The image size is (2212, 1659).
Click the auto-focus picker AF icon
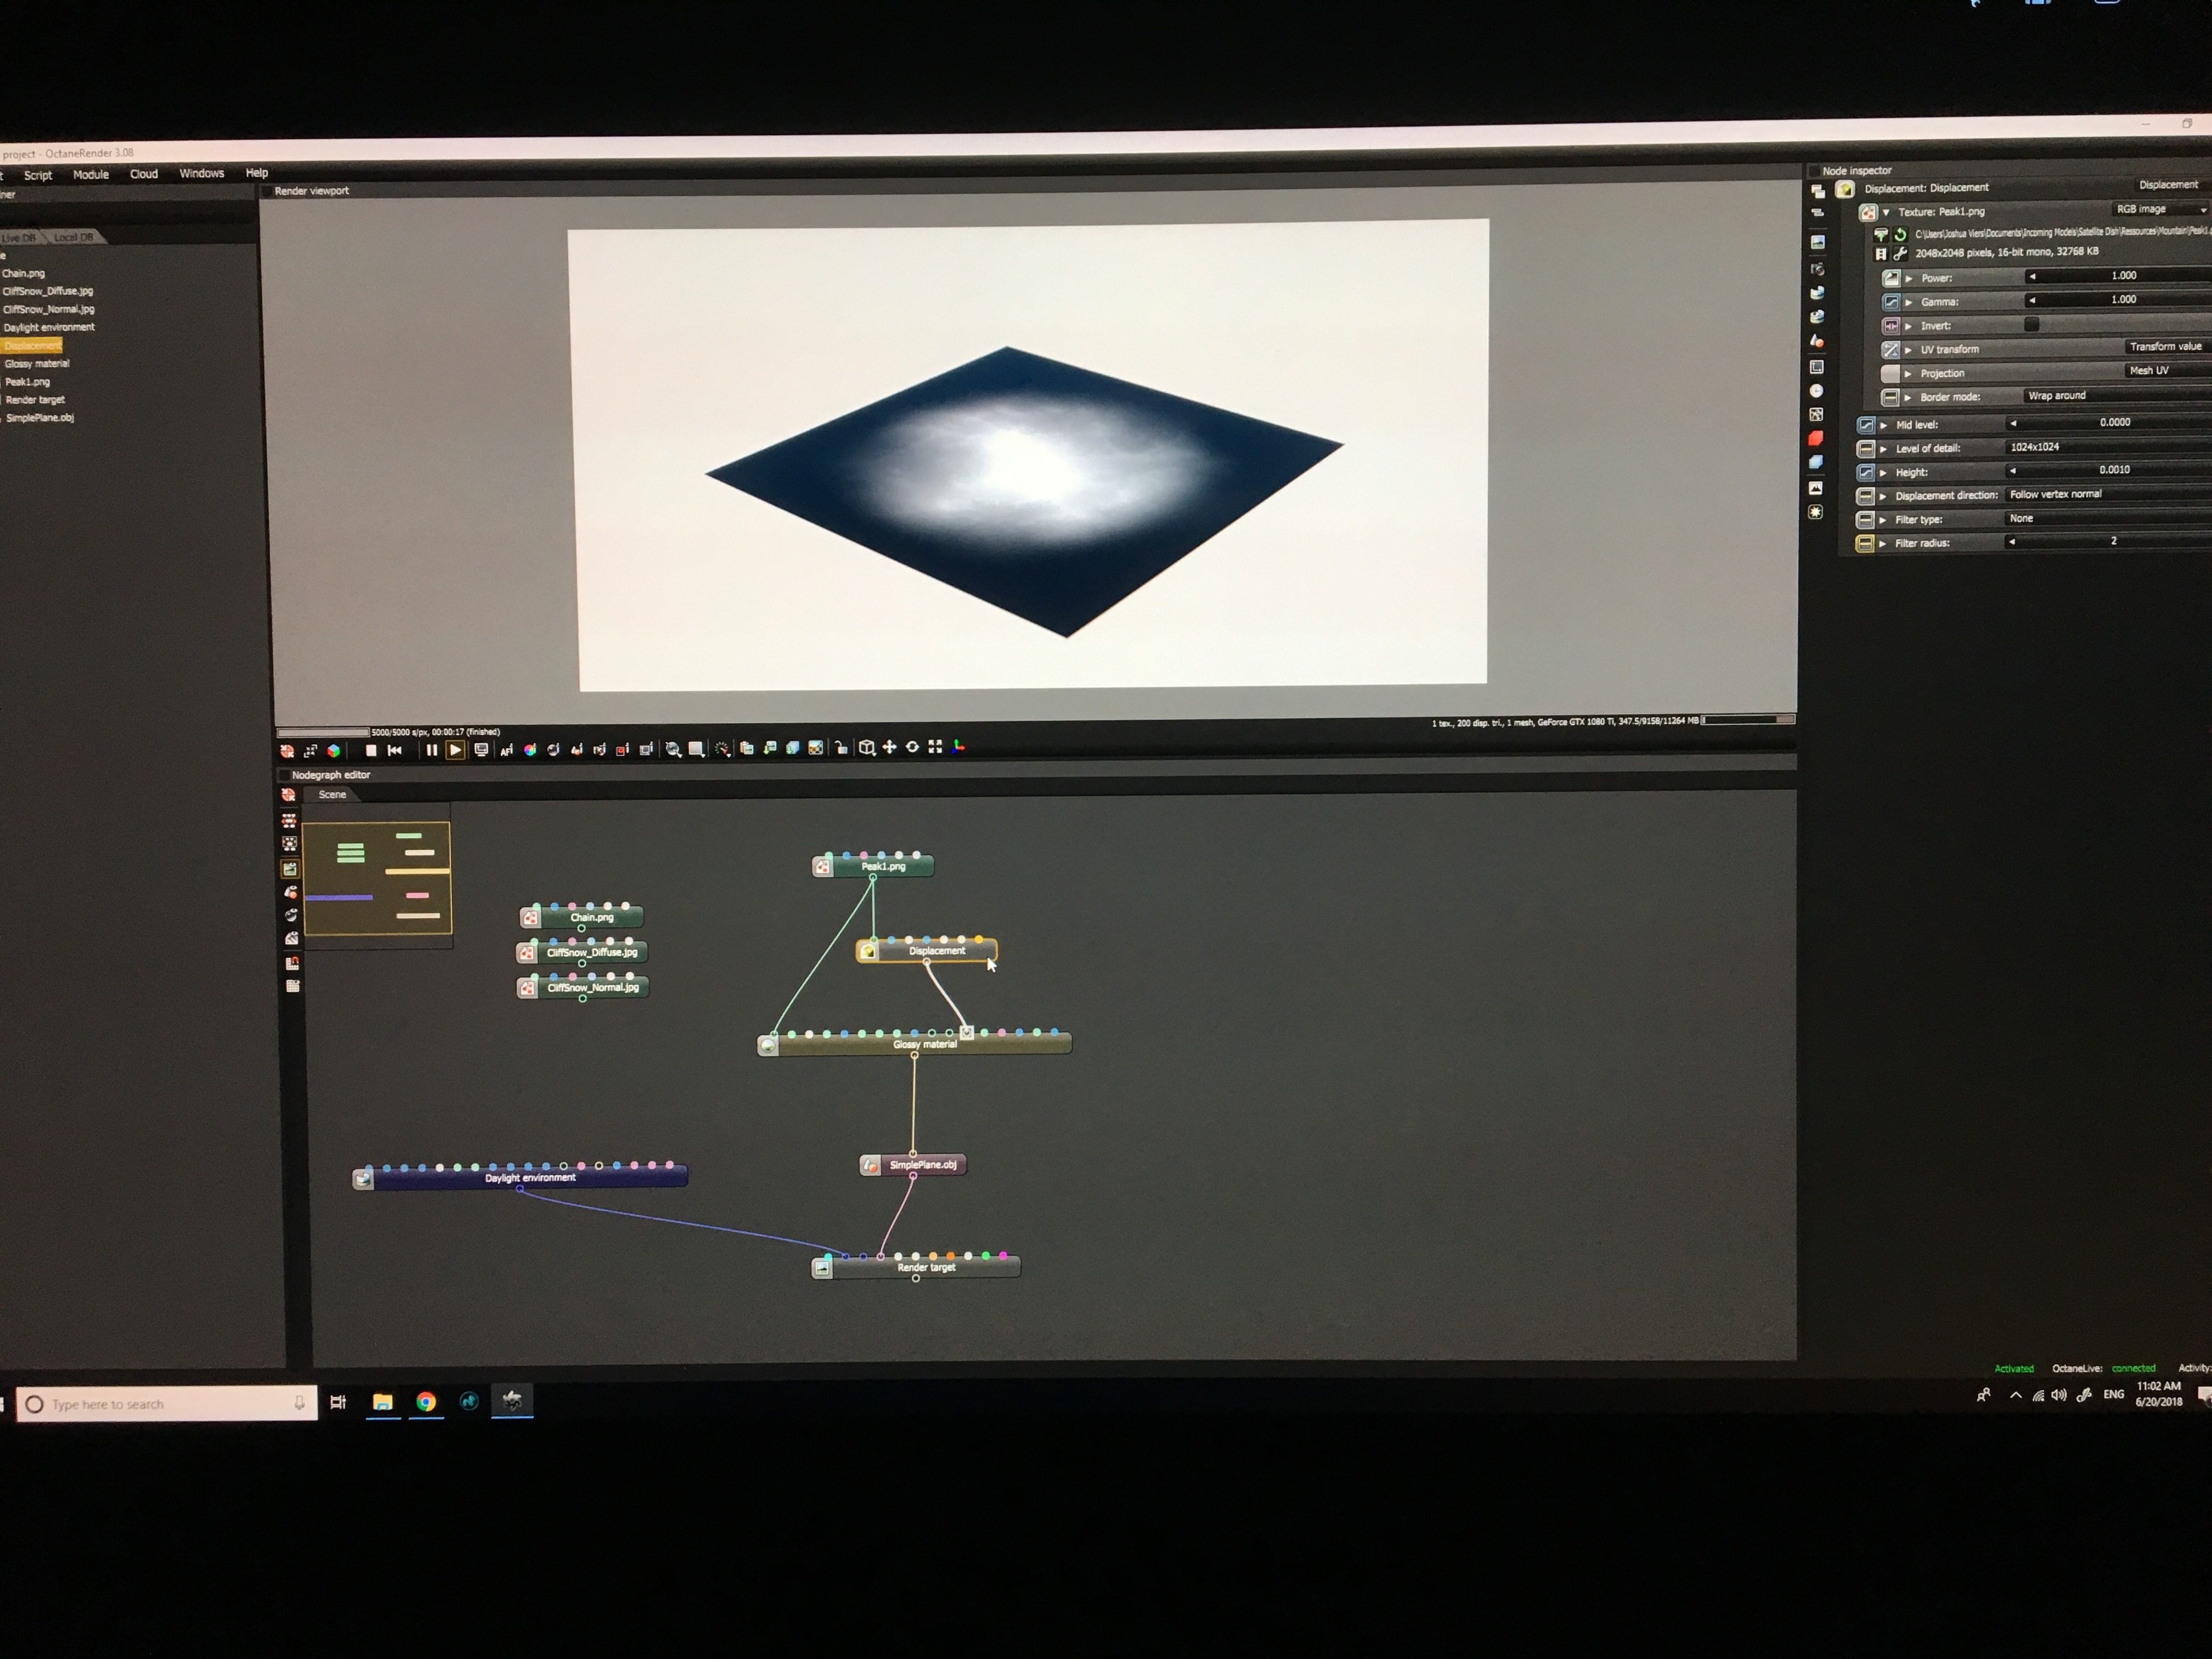click(506, 750)
